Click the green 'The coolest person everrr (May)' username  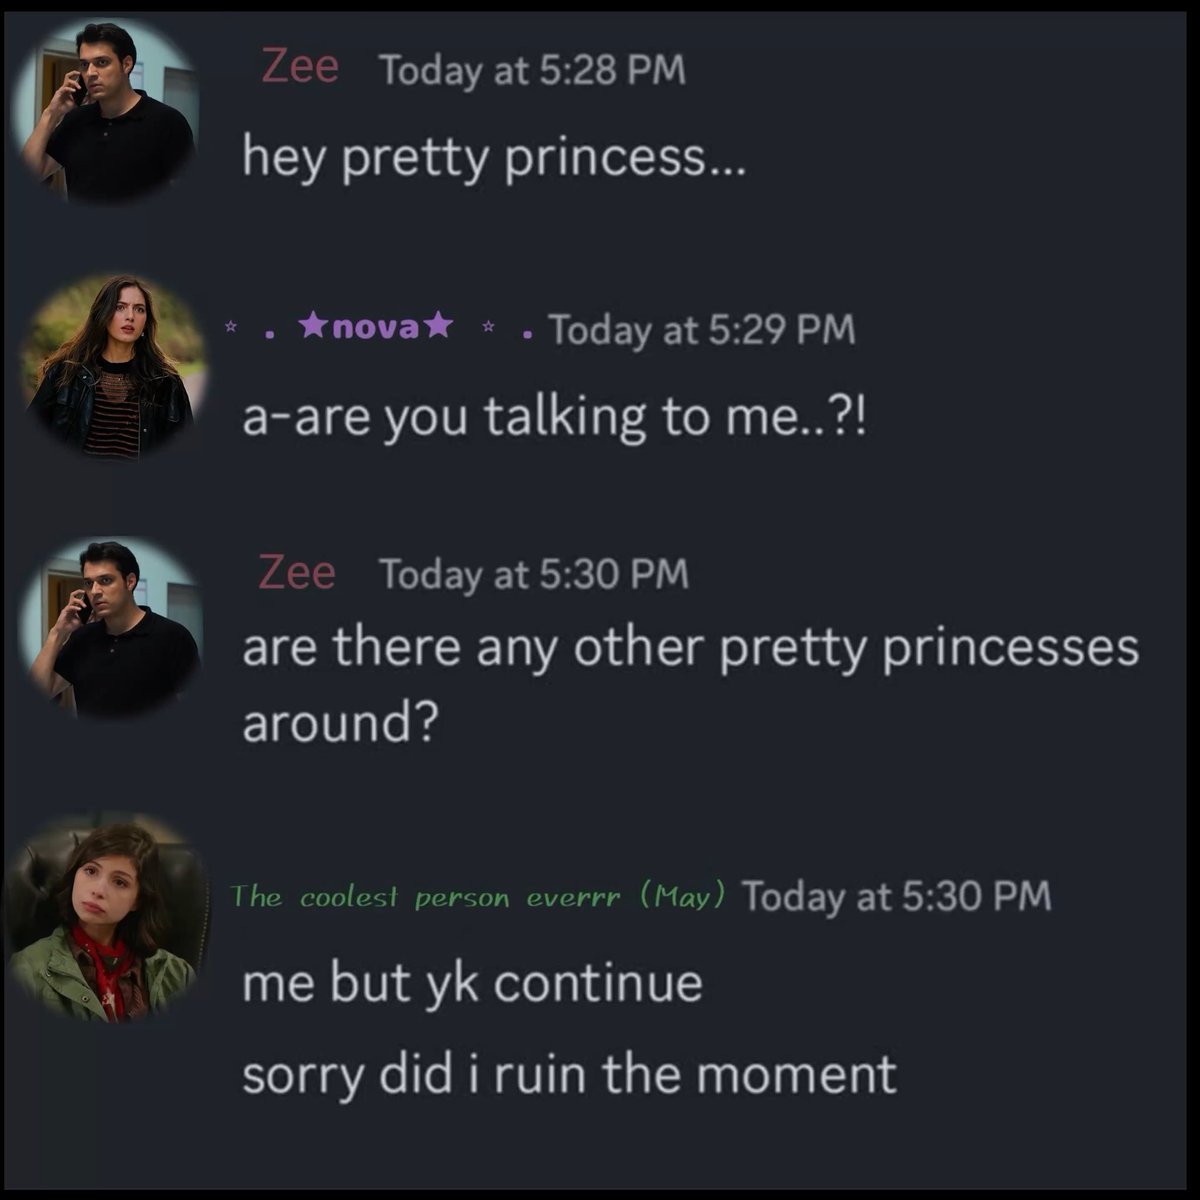pos(477,896)
